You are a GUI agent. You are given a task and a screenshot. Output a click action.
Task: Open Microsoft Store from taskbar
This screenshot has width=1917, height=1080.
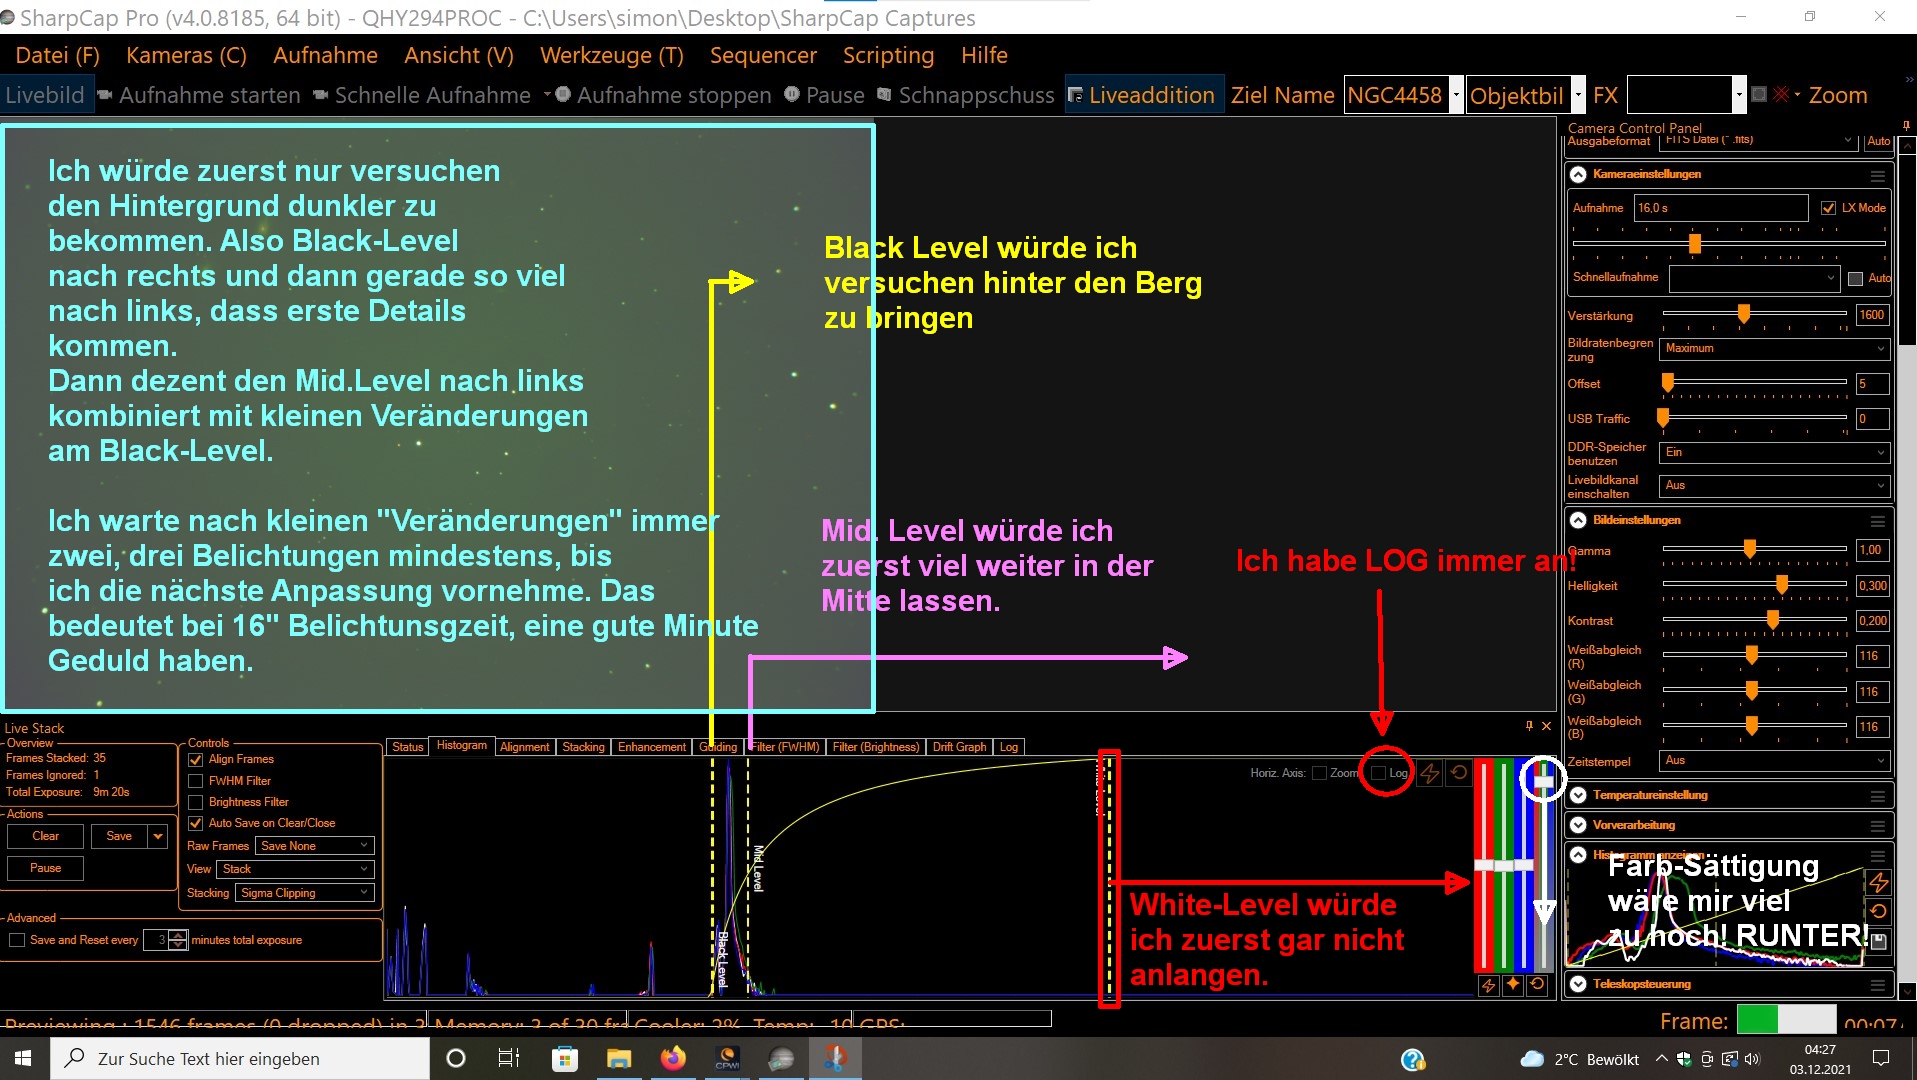pos(565,1058)
